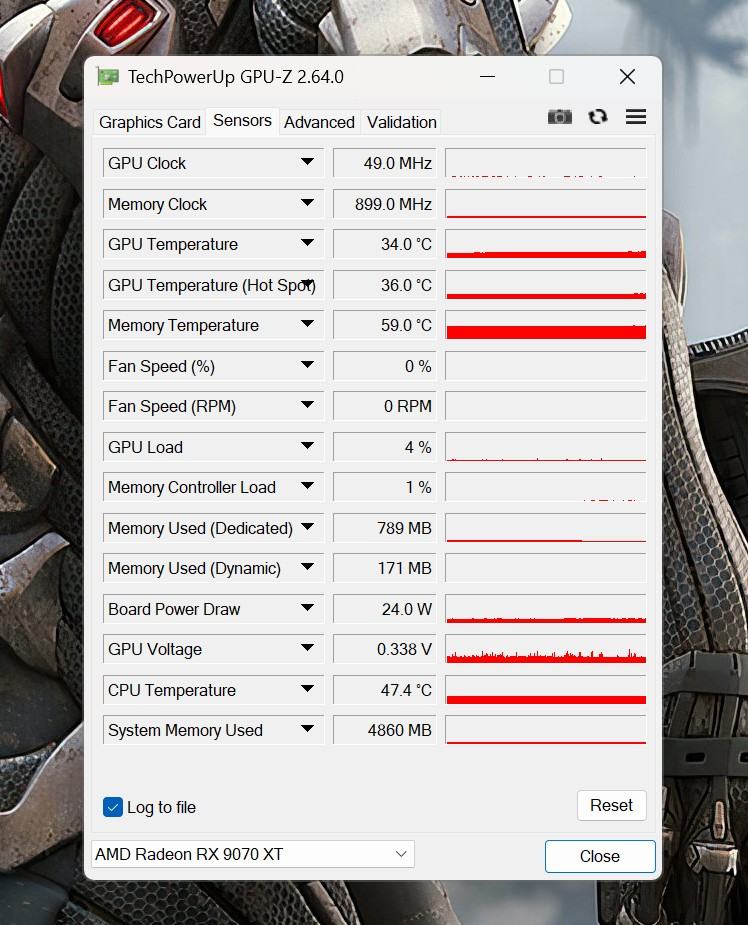This screenshot has width=748, height=925.
Task: Expand the Memory Temperature dropdown
Action: 307,323
